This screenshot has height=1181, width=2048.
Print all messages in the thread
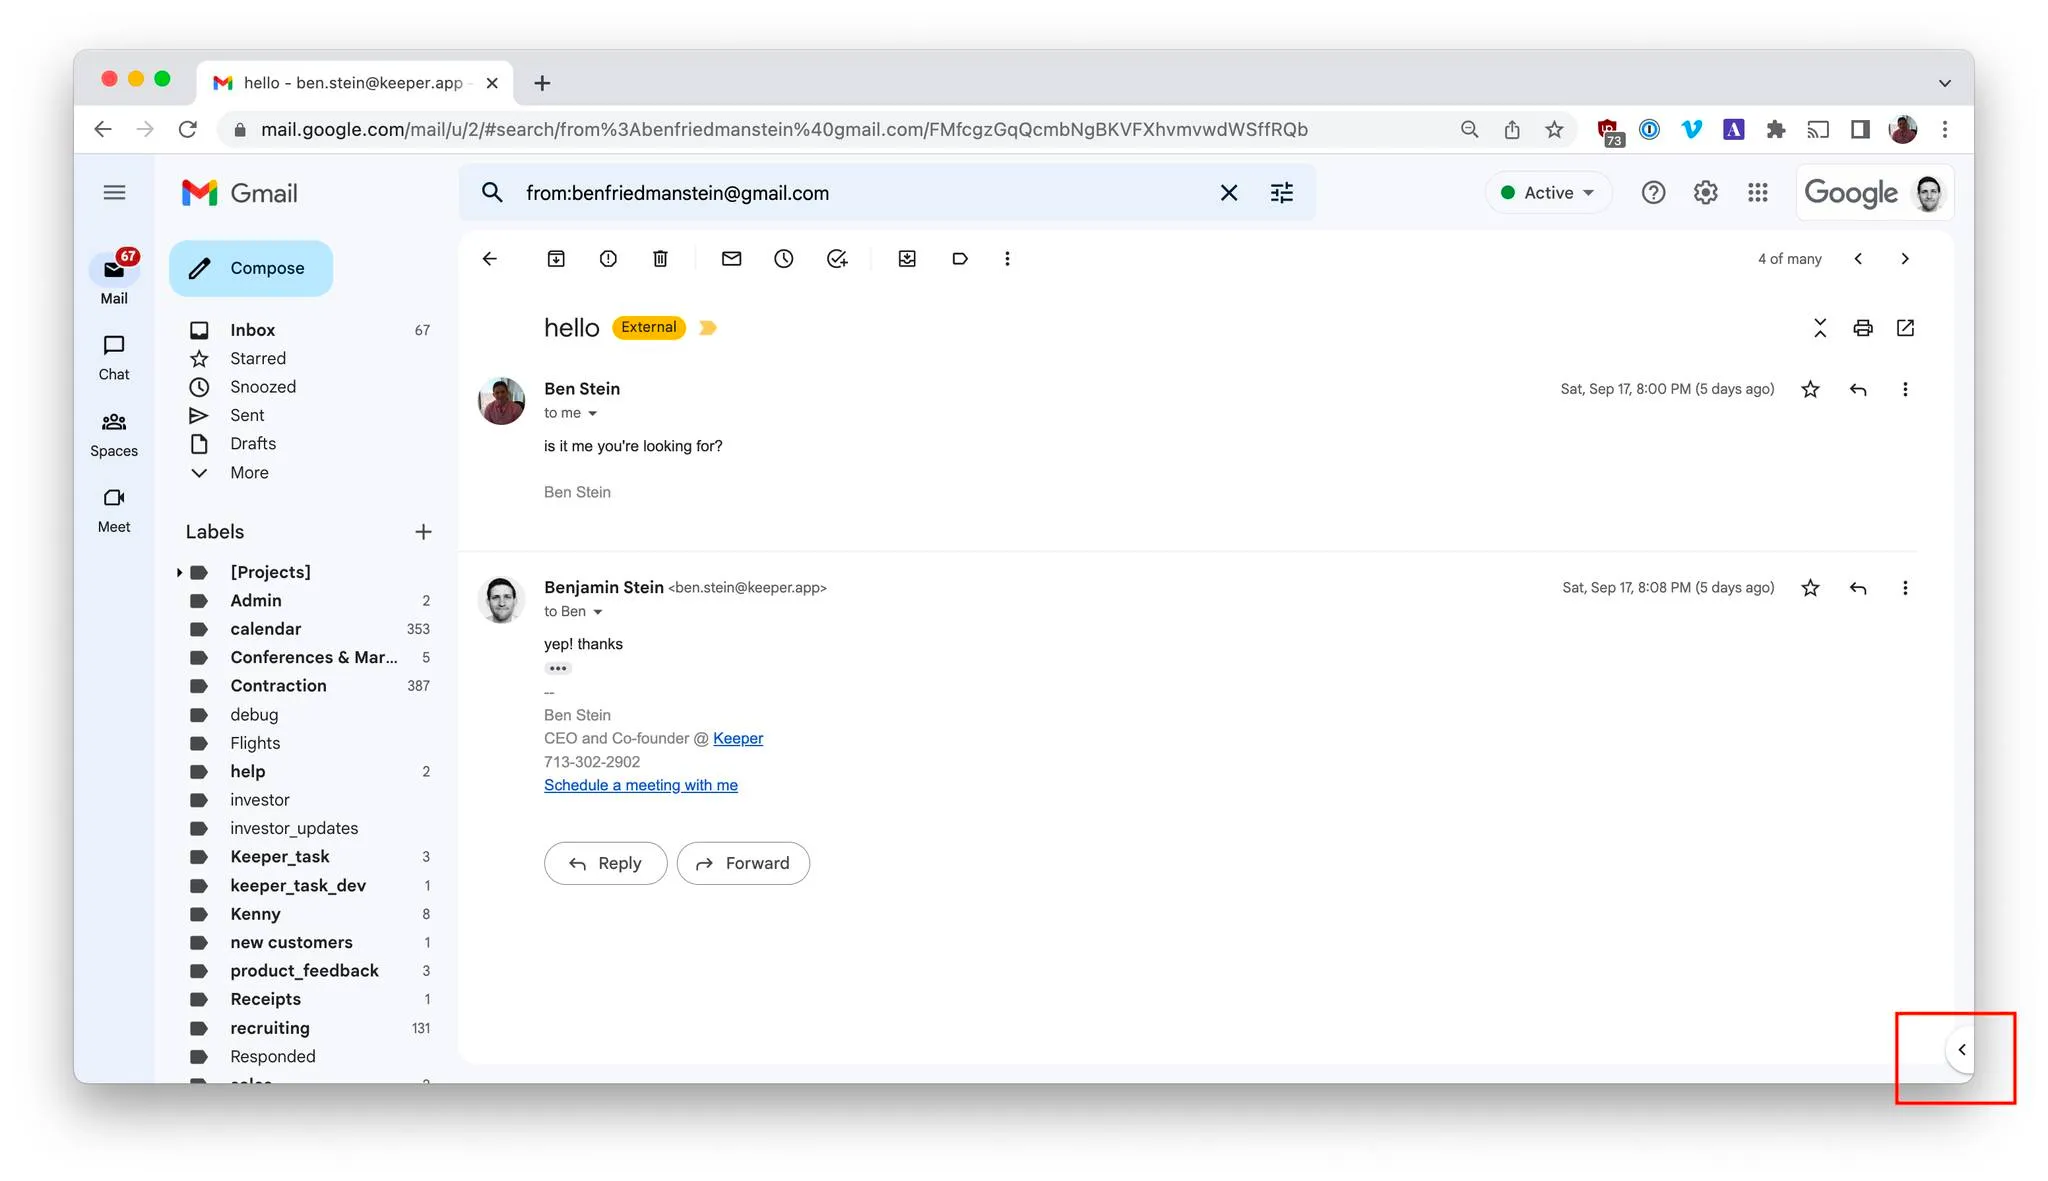[x=1863, y=328]
